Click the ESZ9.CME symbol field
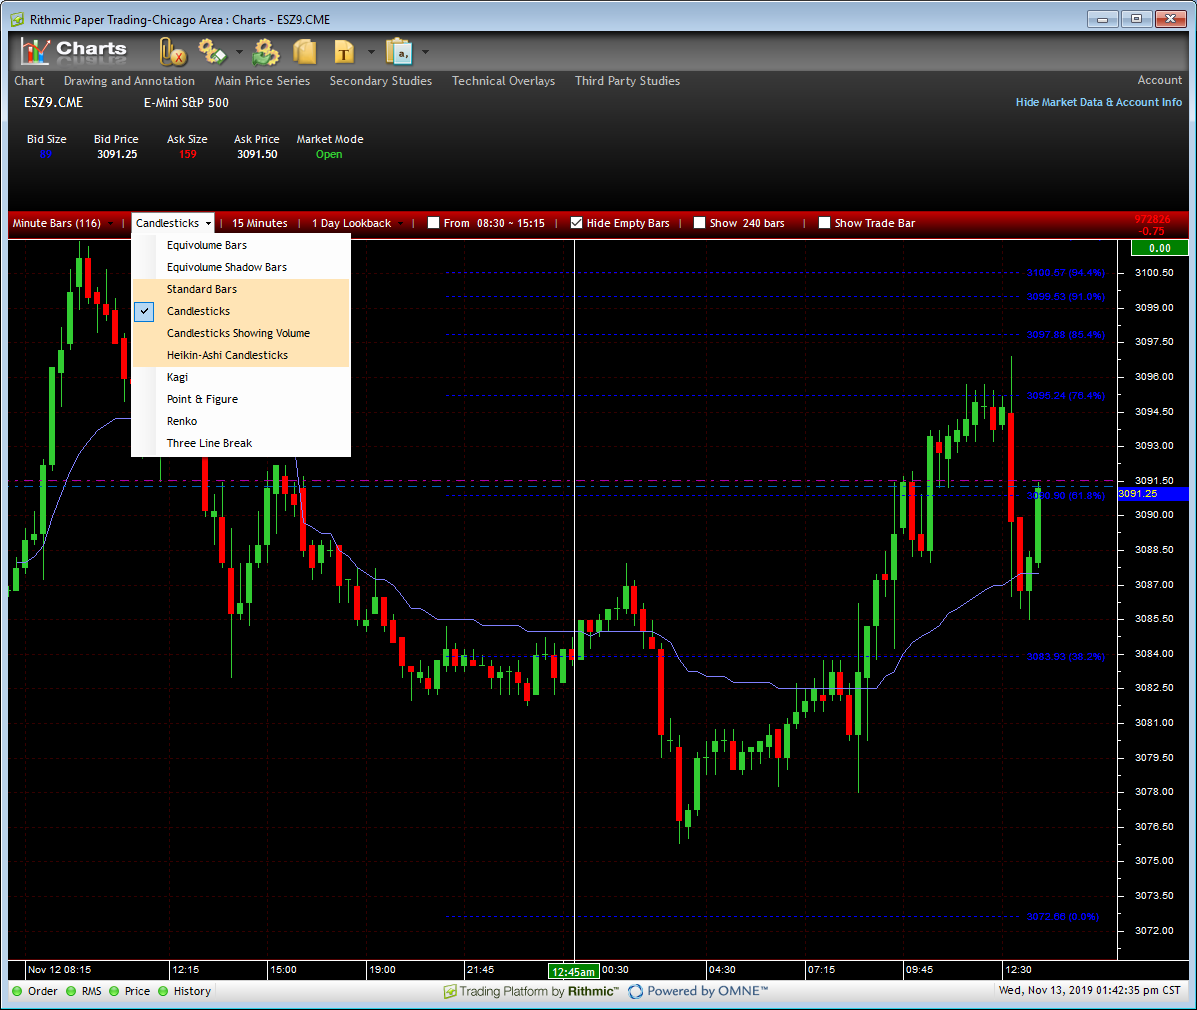The image size is (1197, 1010). click(x=53, y=102)
